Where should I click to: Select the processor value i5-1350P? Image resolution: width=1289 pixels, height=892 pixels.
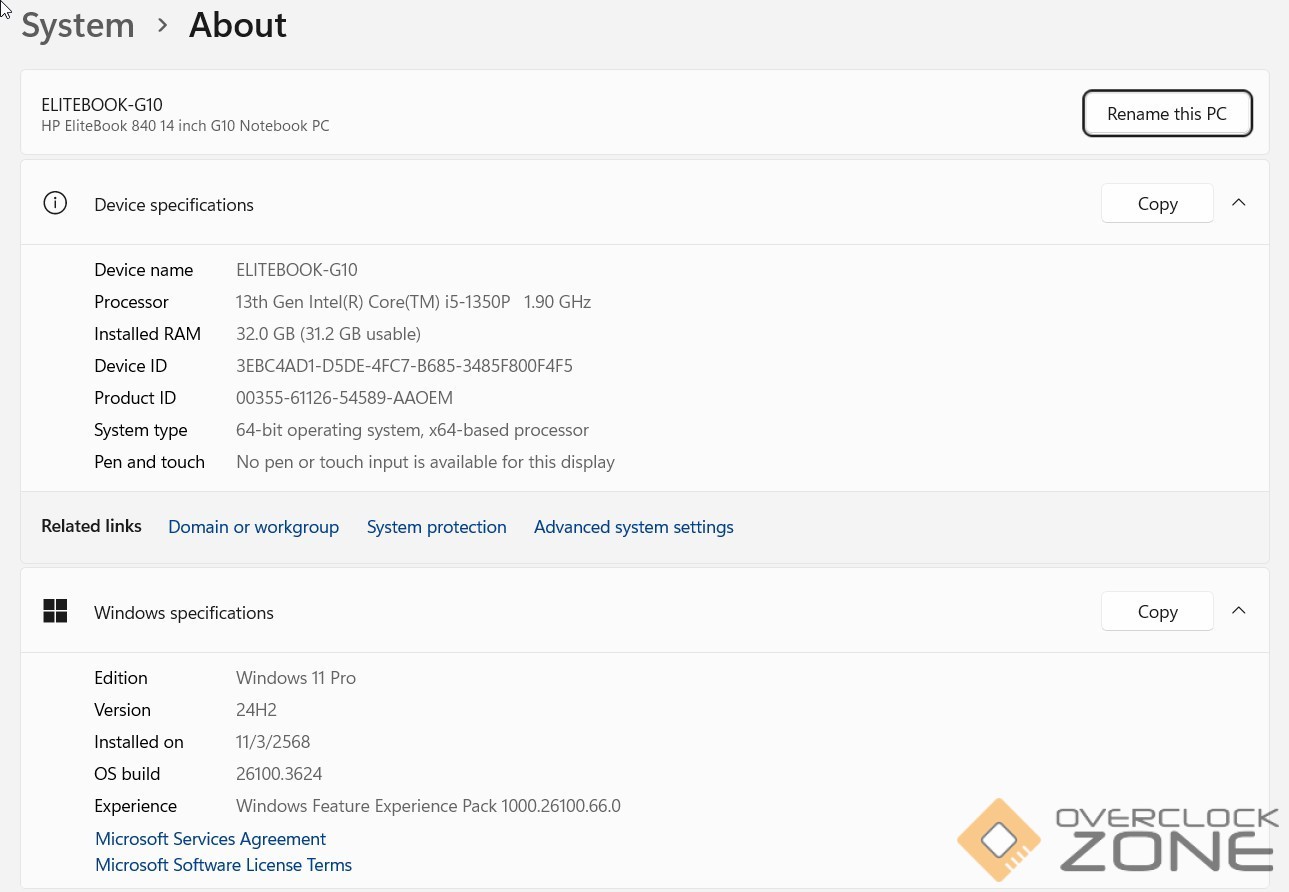pos(413,302)
